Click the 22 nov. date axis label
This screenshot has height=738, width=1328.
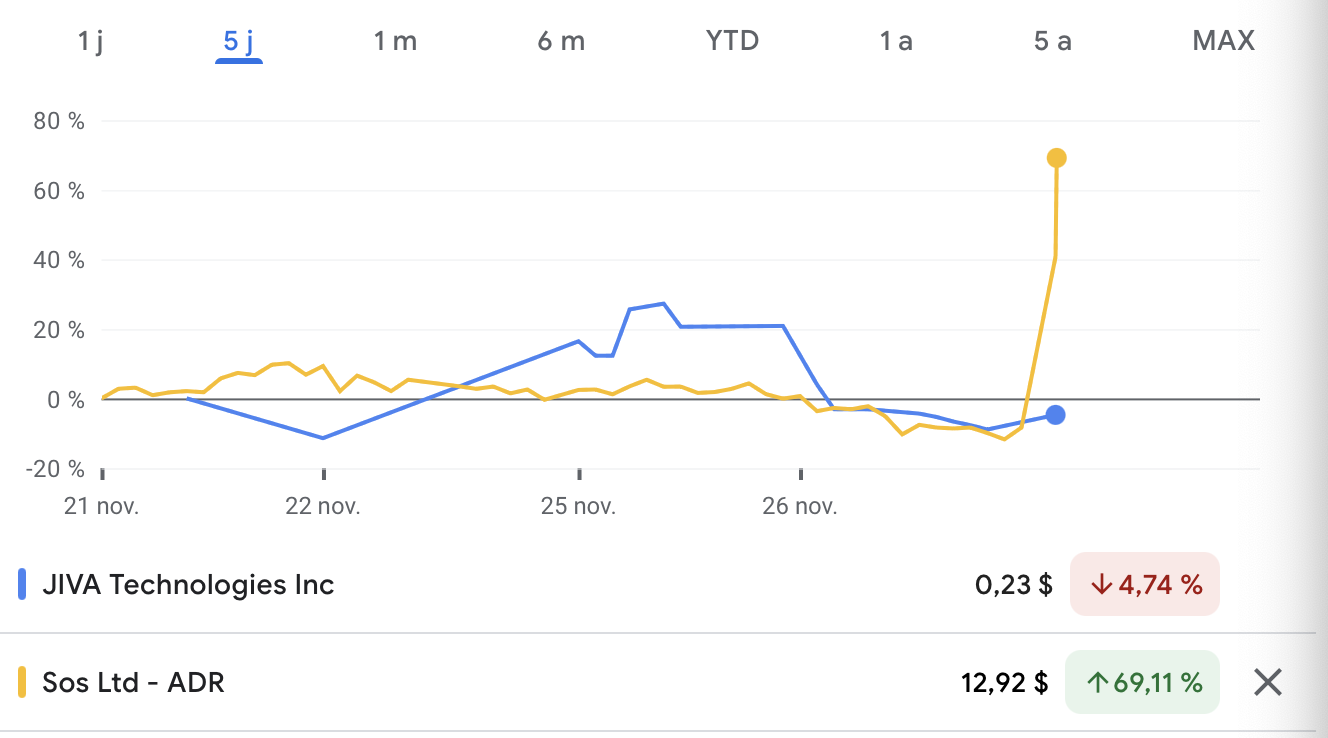tap(323, 506)
